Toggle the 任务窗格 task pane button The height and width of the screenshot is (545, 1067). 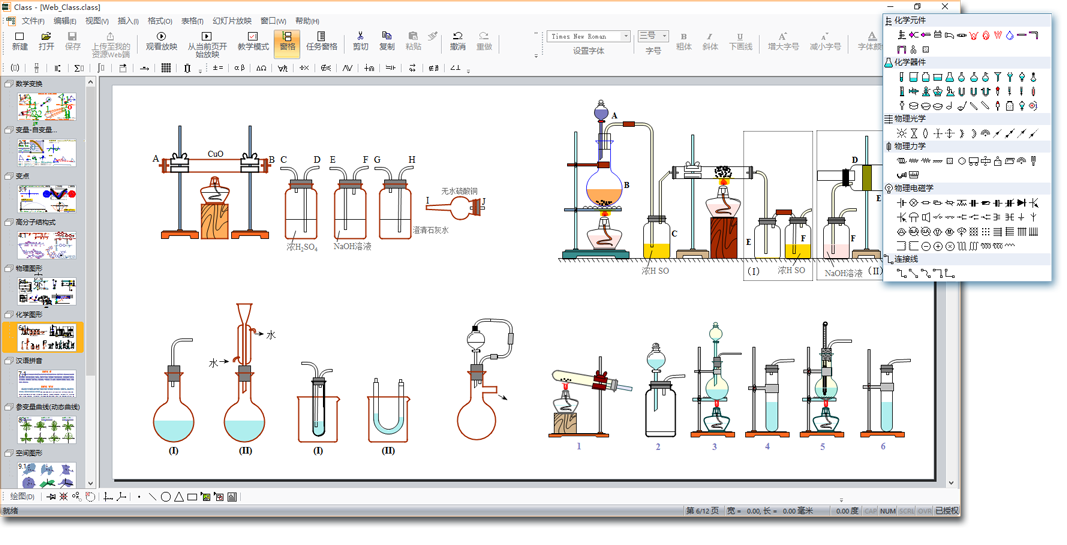[321, 40]
